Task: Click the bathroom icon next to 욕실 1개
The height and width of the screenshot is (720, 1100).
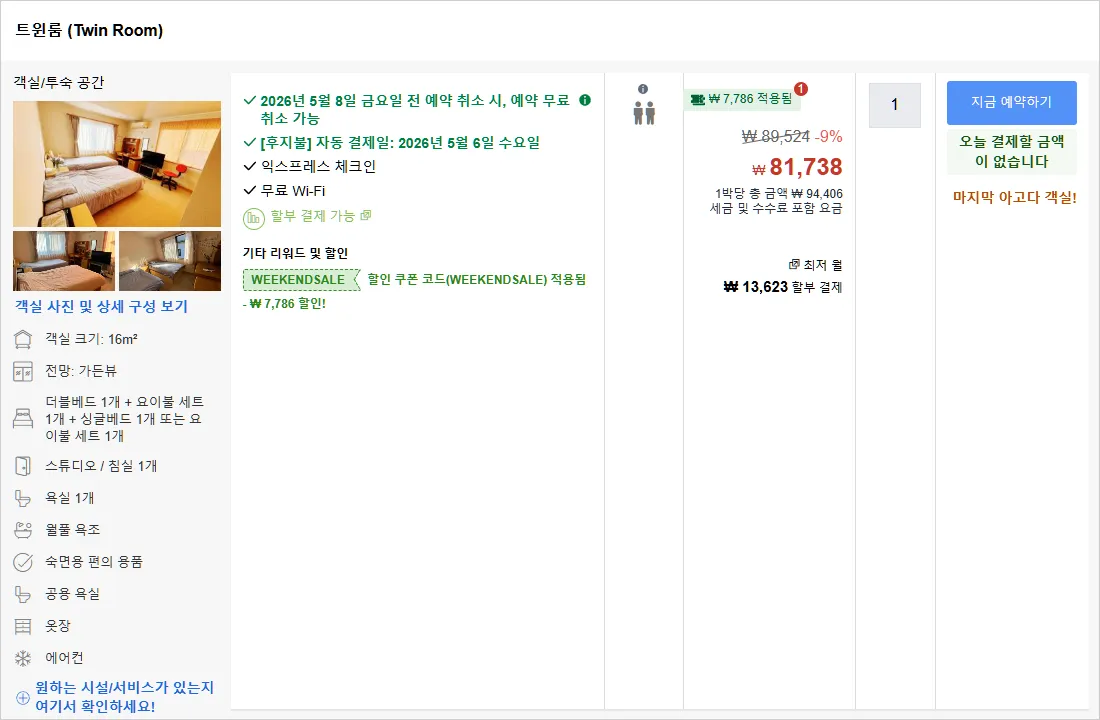Action: [23, 498]
